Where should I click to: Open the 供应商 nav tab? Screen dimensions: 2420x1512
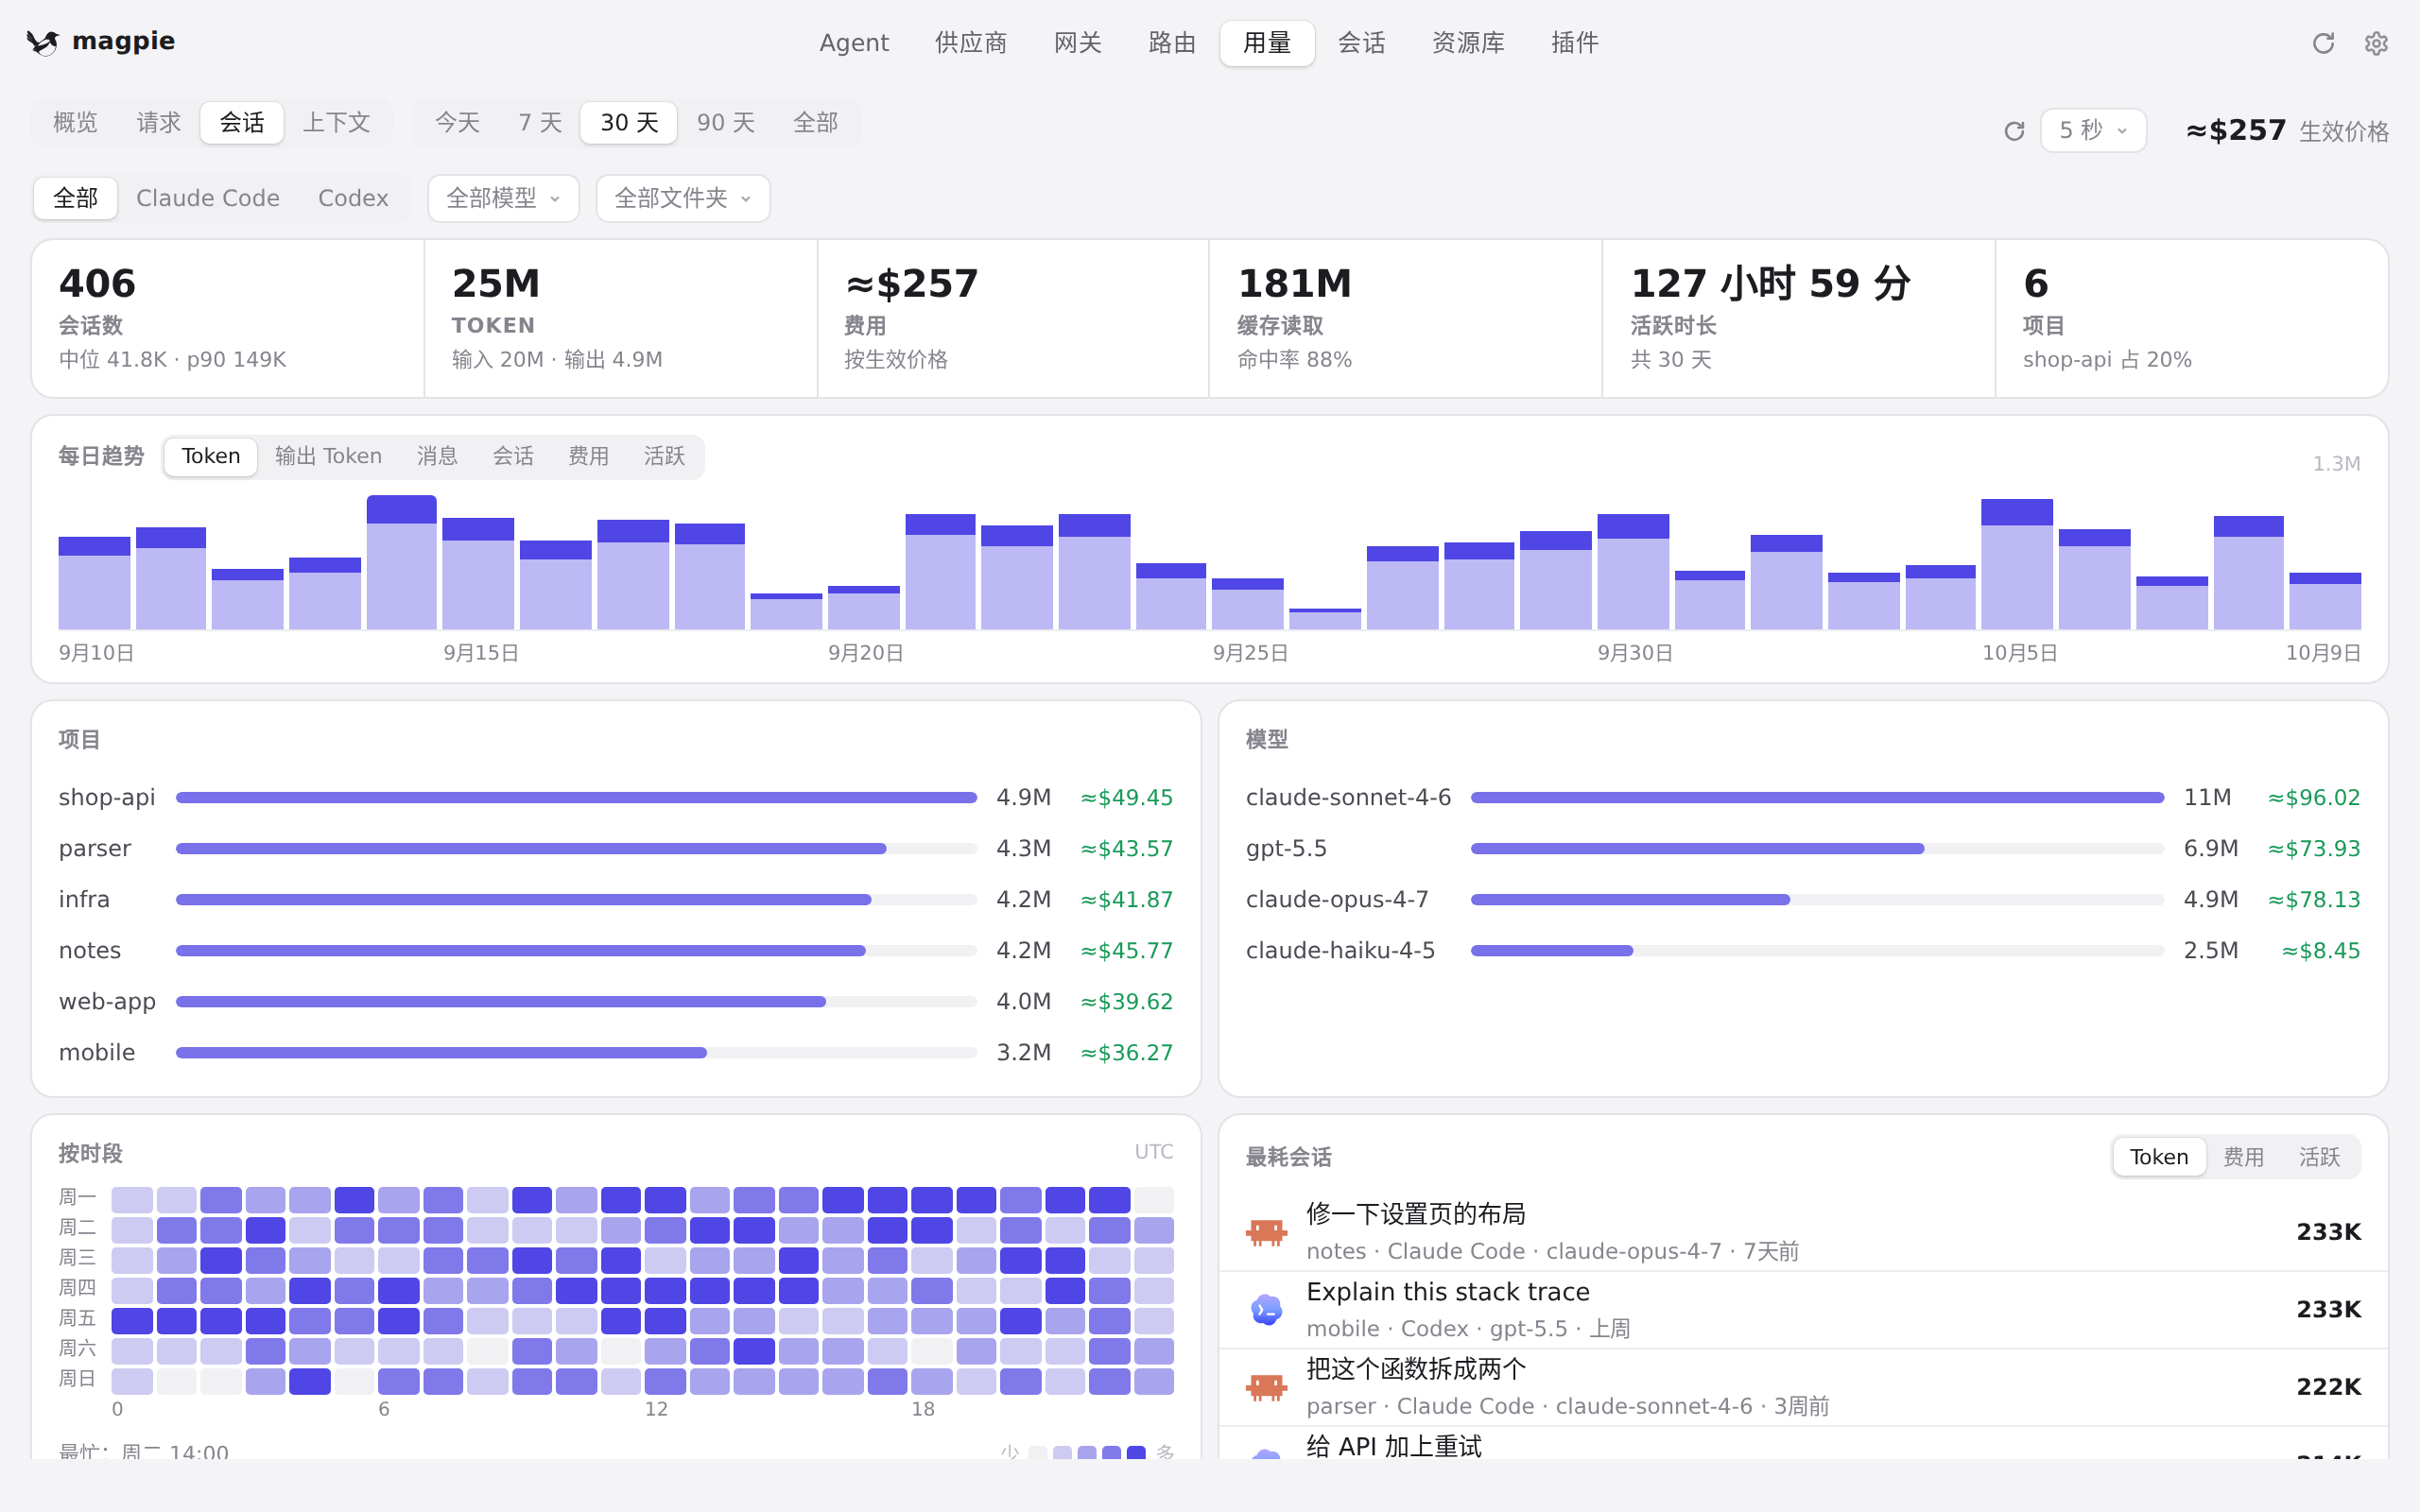click(x=971, y=43)
